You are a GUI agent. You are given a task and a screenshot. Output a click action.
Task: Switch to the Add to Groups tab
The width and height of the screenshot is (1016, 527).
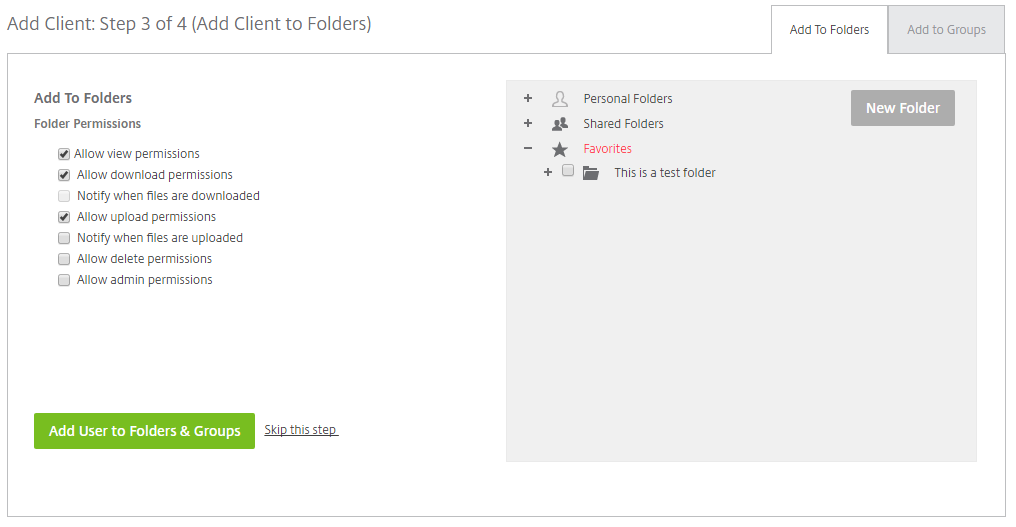pos(946,30)
